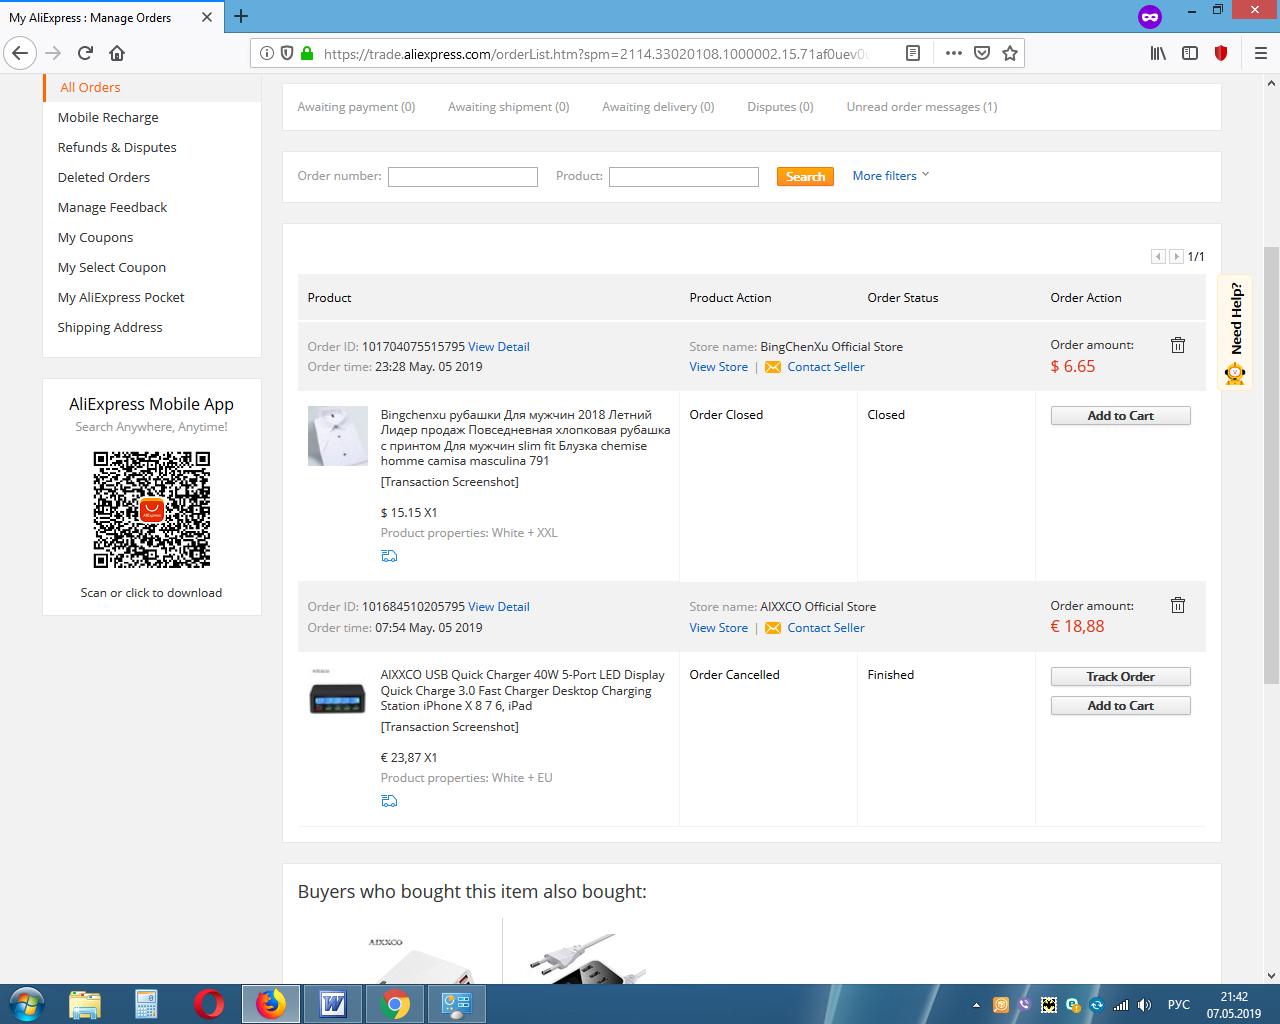
Task: View Detail of order 101704075515795
Action: (499, 347)
